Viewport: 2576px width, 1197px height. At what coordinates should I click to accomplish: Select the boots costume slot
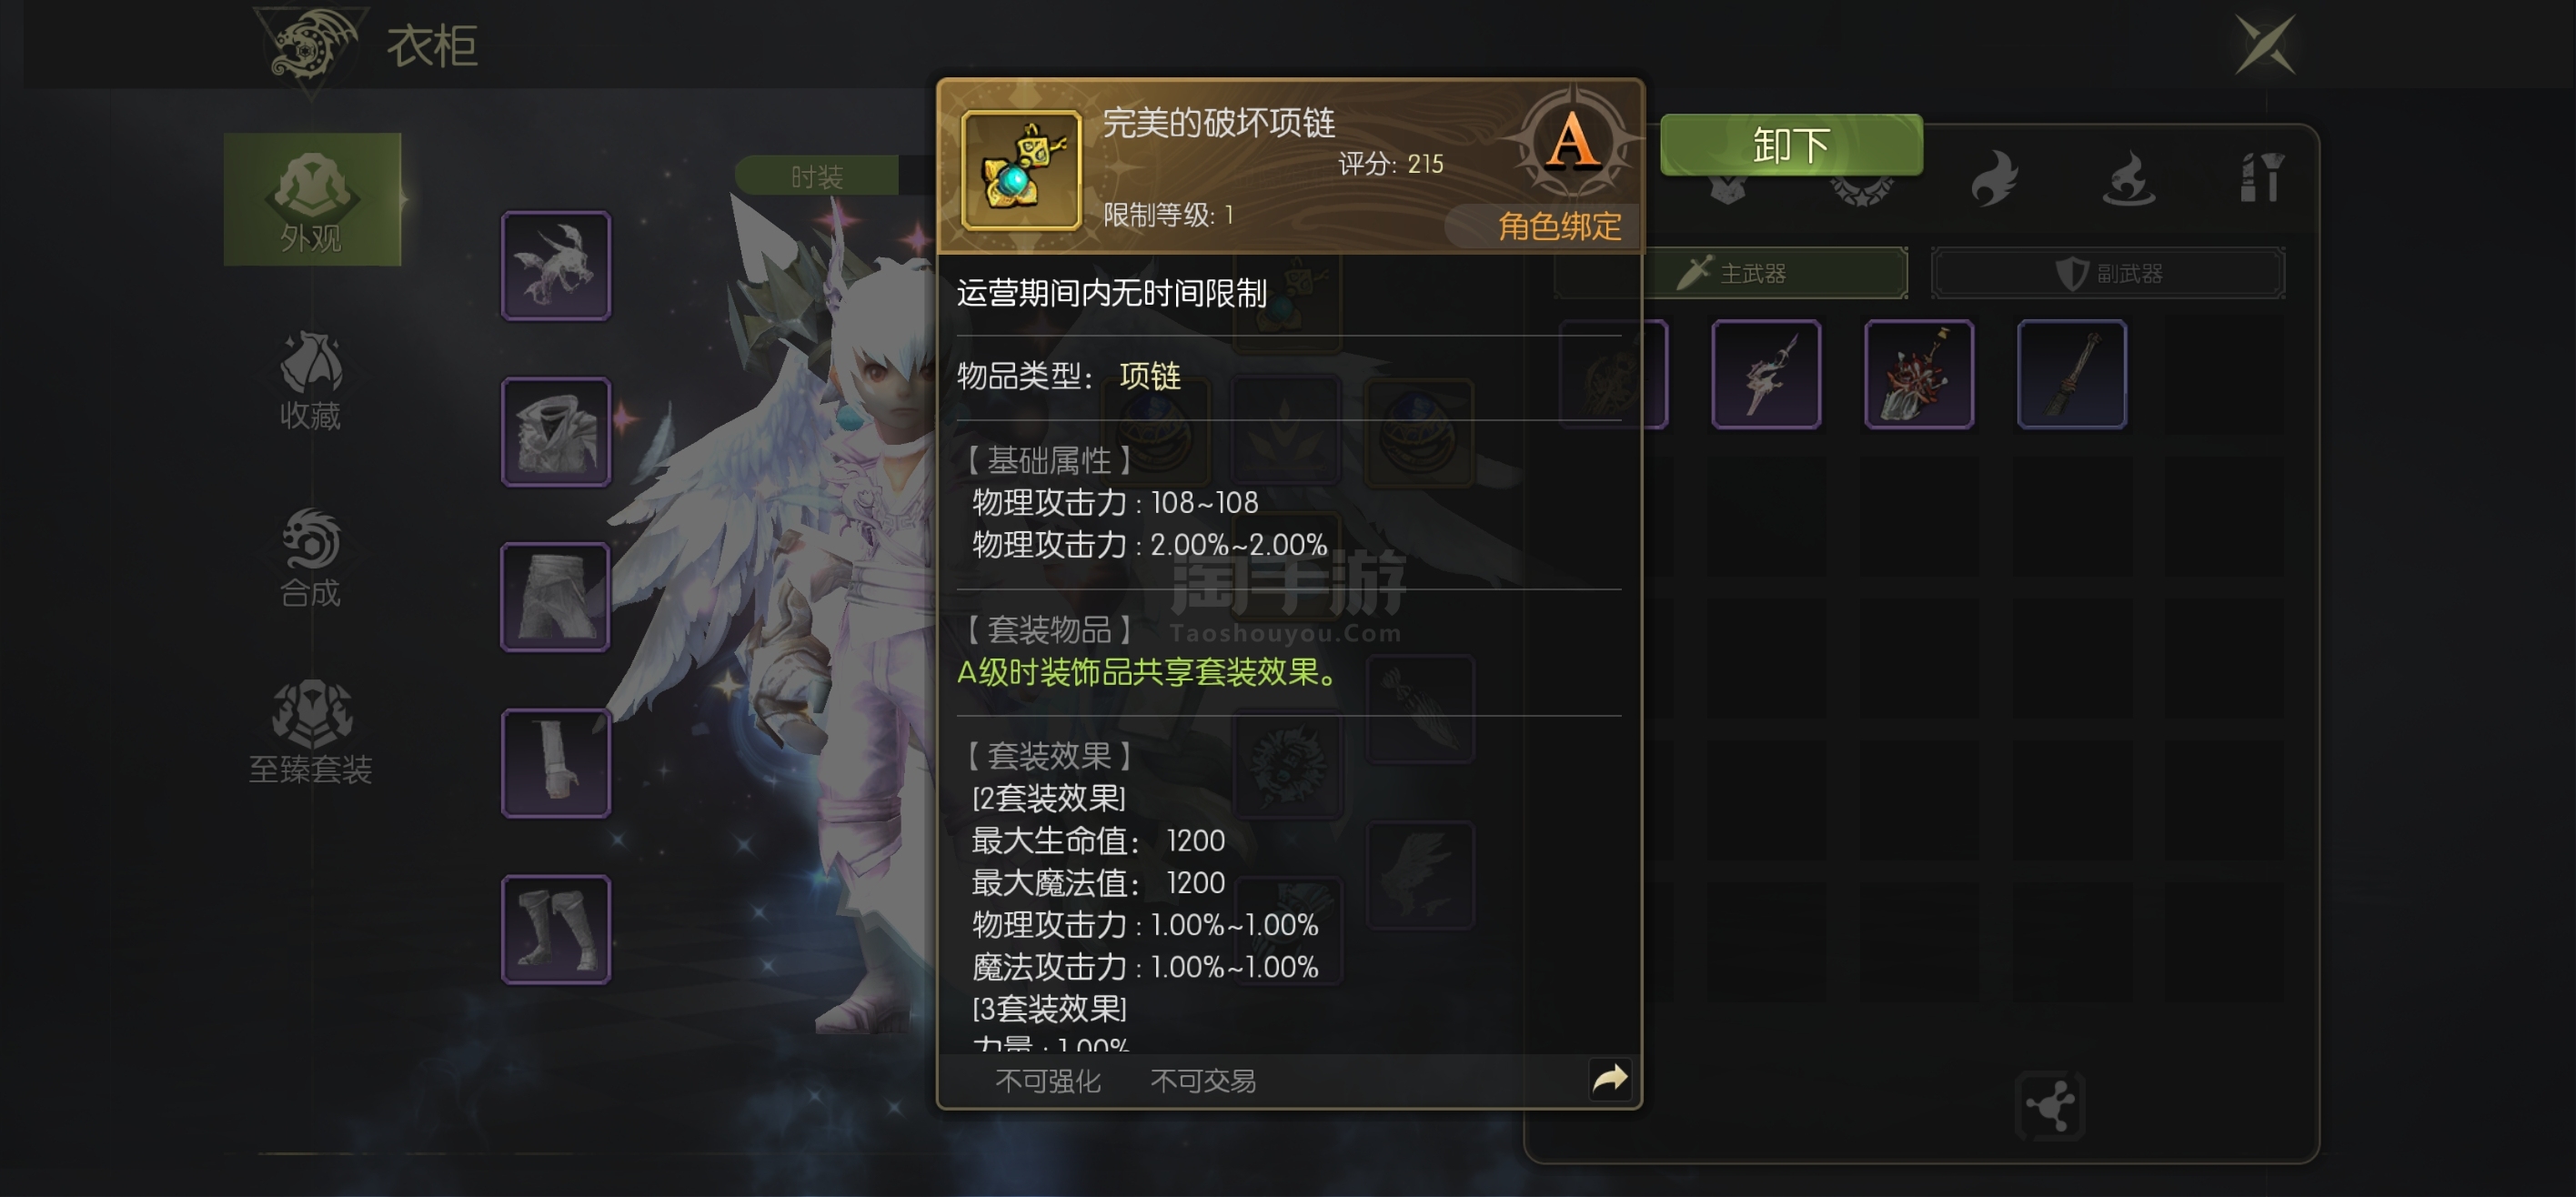point(556,929)
